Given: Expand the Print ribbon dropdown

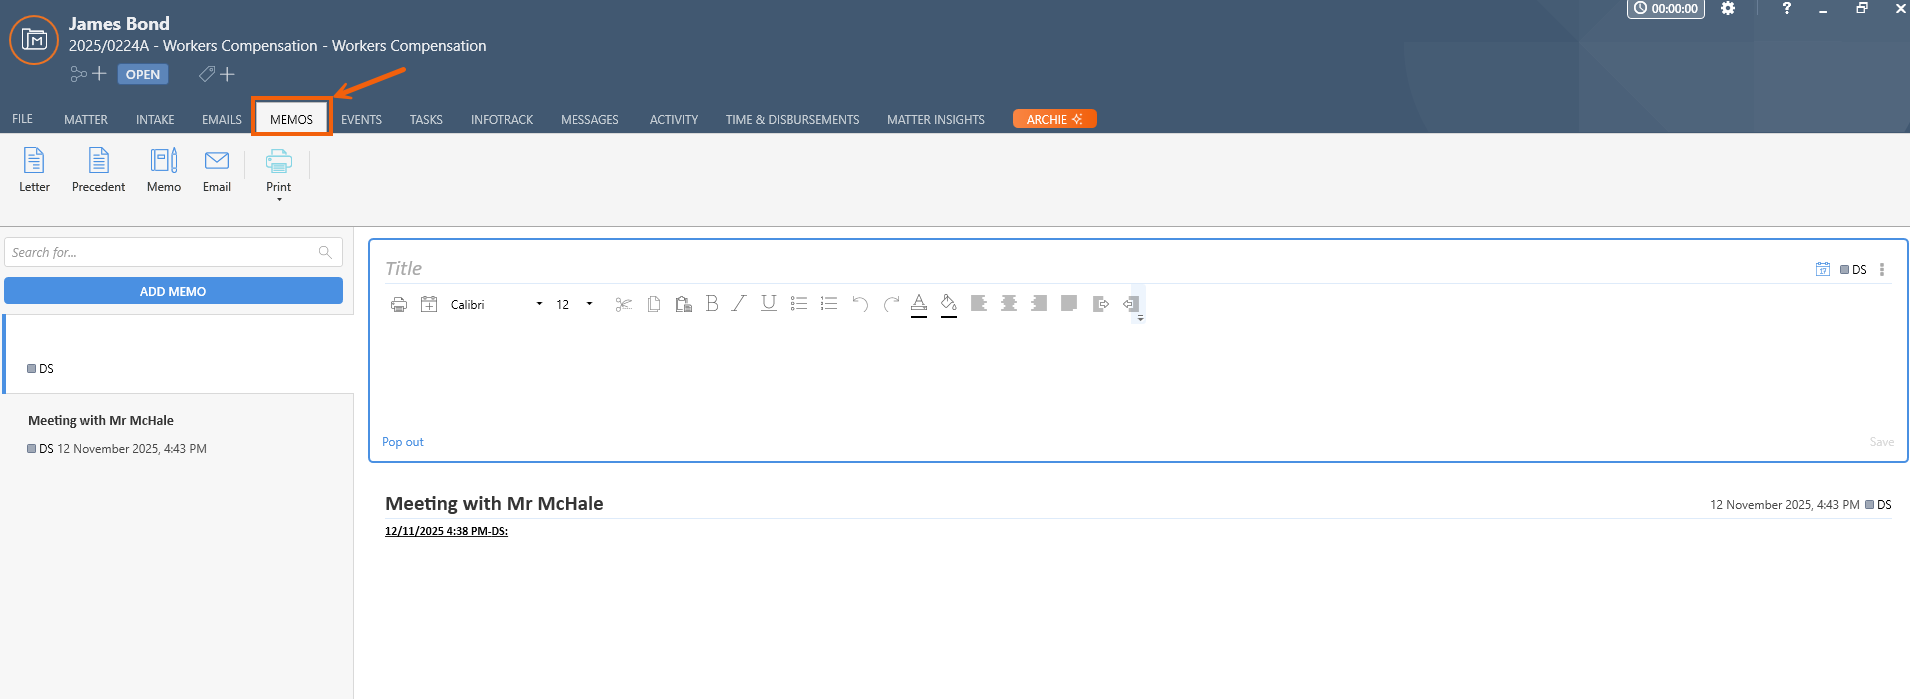Looking at the screenshot, I should (279, 198).
